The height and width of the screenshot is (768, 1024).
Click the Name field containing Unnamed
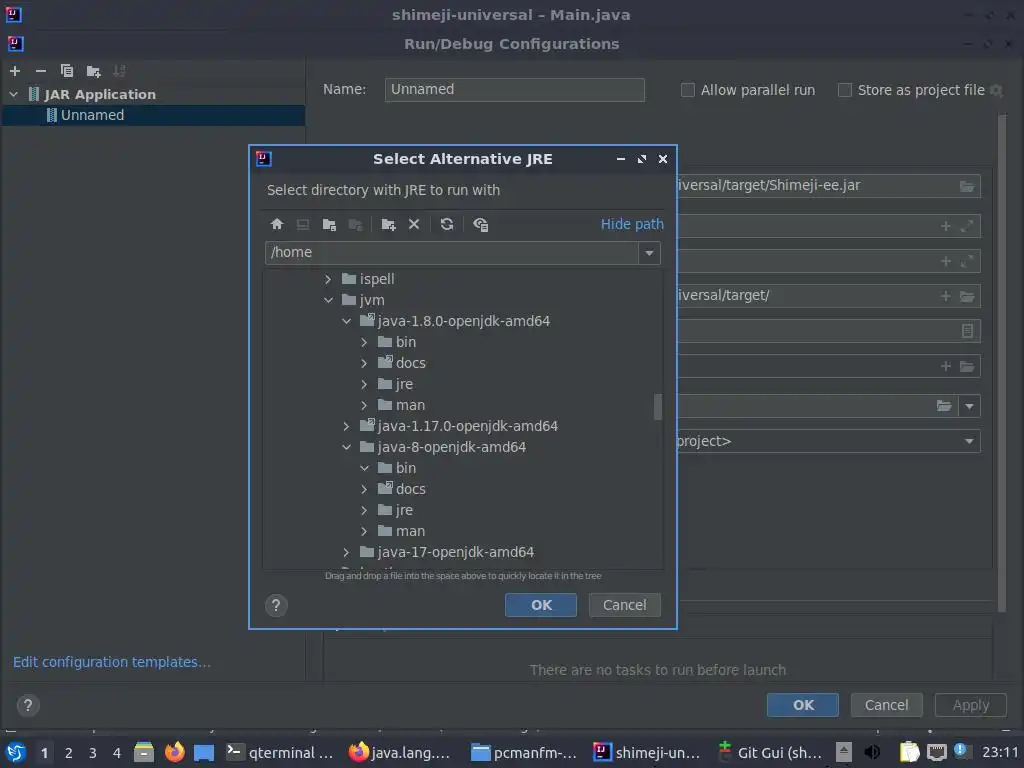tap(515, 89)
